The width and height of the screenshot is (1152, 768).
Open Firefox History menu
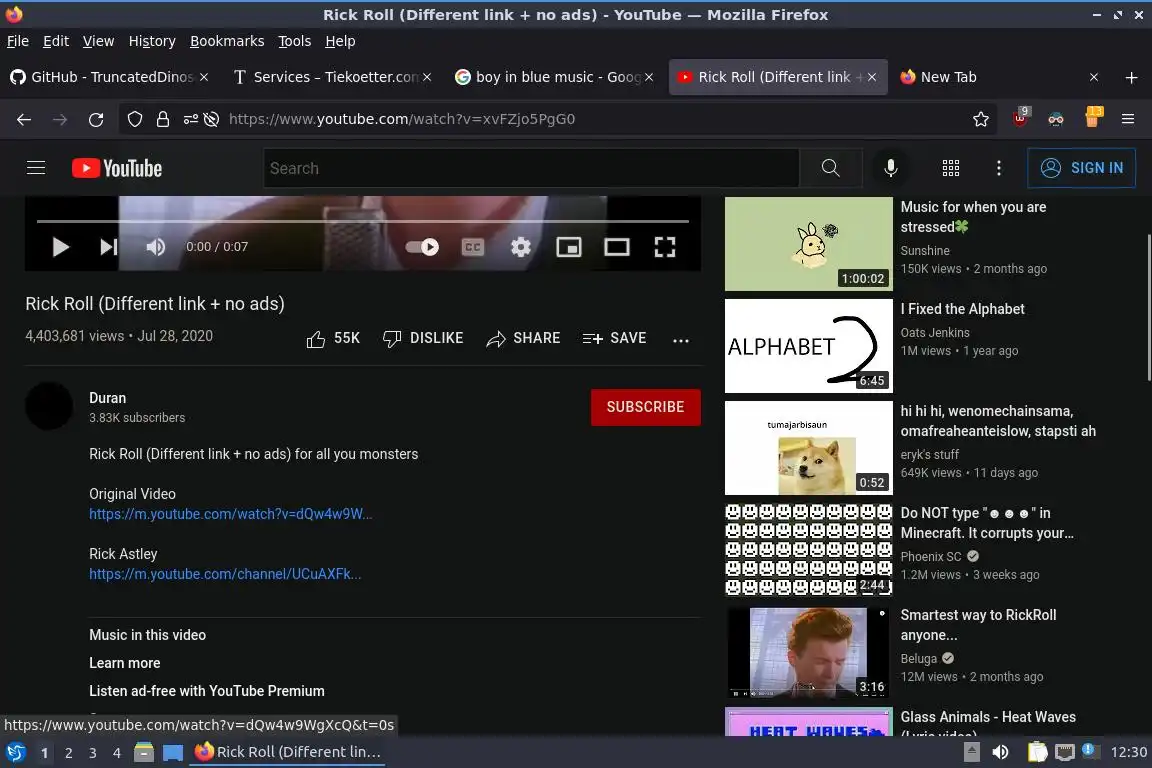[152, 41]
